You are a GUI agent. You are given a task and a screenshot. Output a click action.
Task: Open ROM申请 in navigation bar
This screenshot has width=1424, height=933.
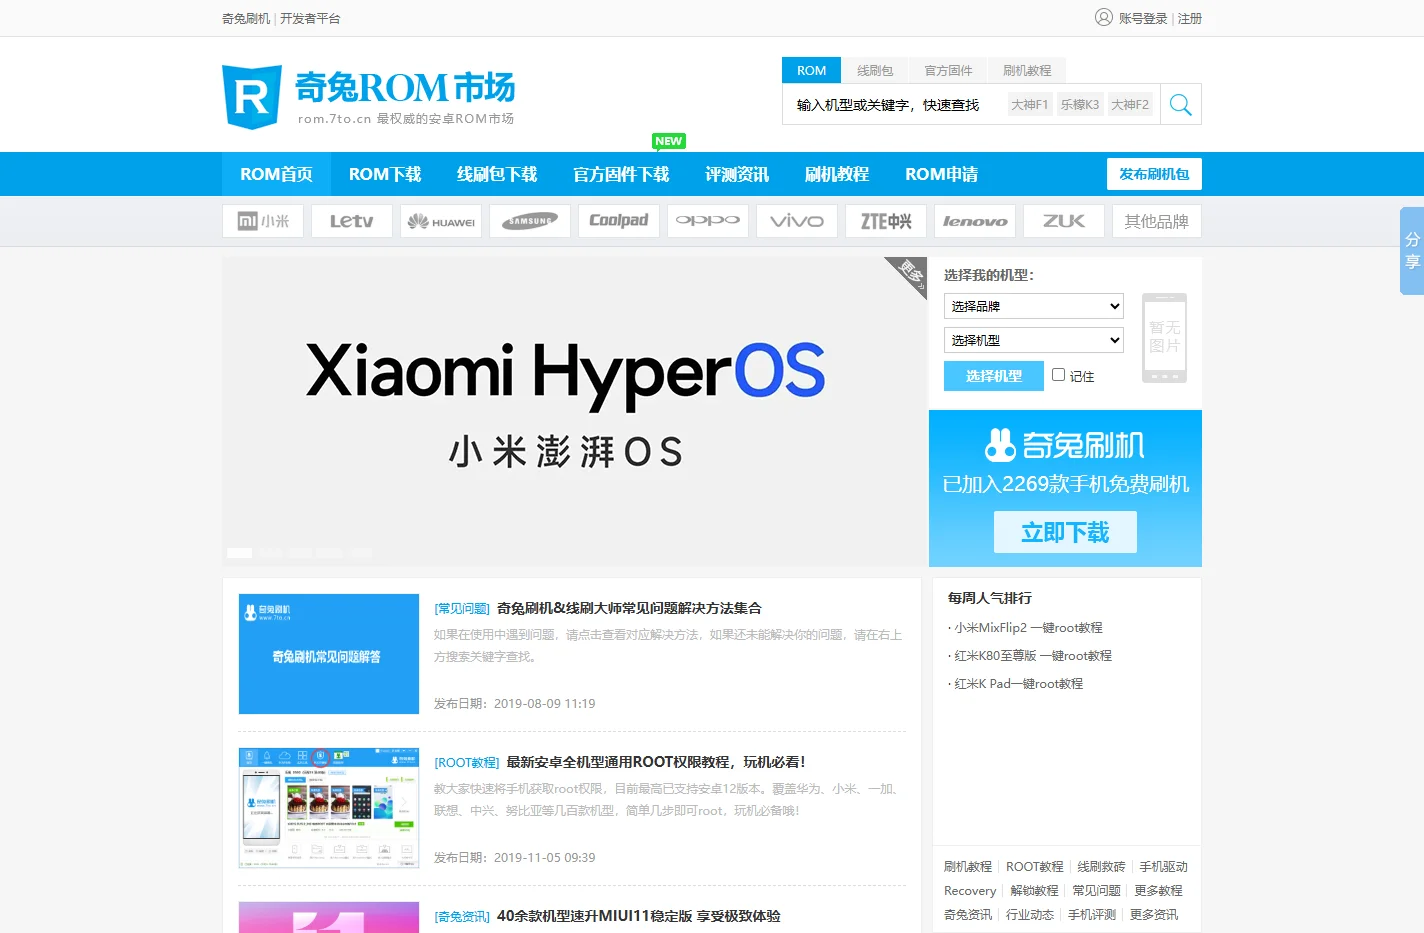click(941, 174)
